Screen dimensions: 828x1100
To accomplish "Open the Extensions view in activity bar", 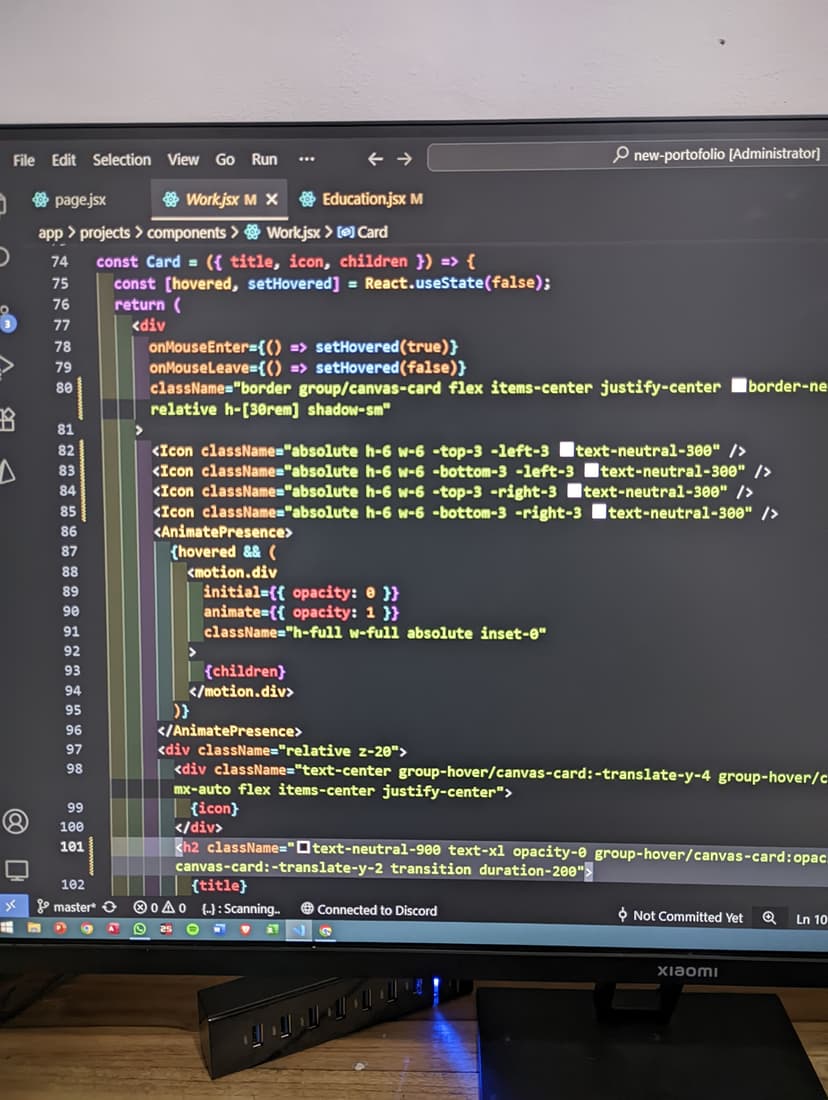I will point(7,419).
